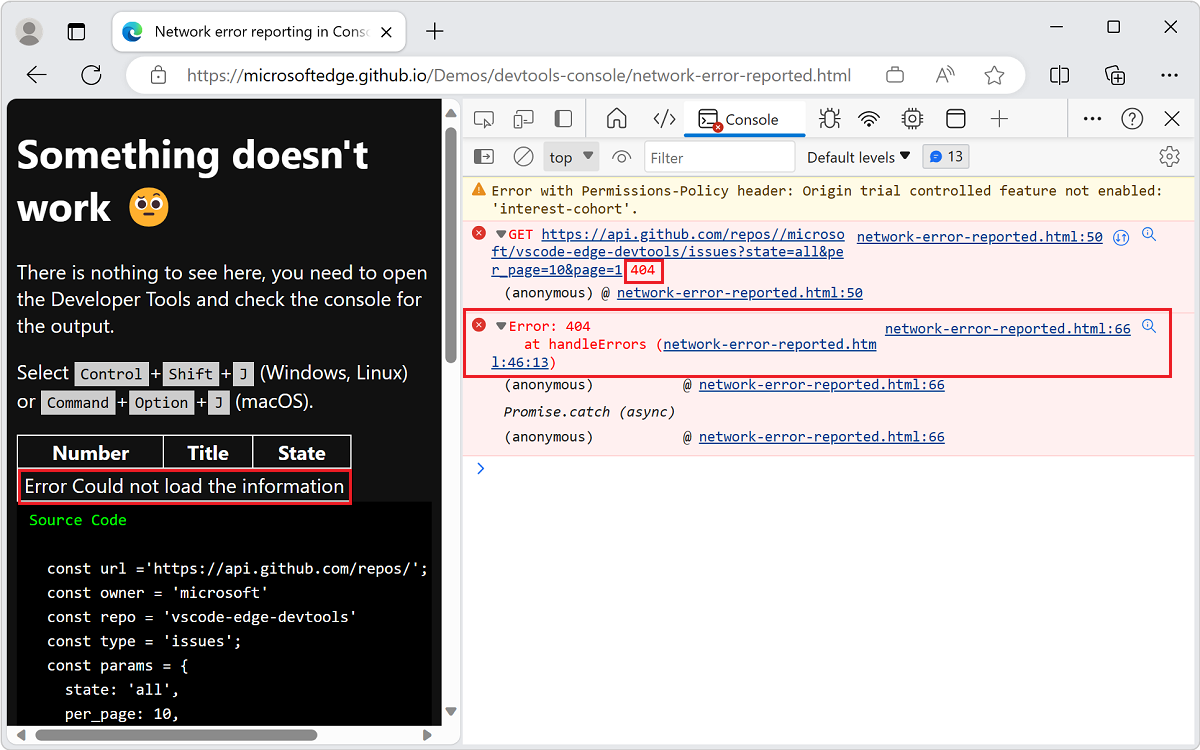Toggle DevTools dock position icon
Viewport: 1200px width, 750px height.
pyautogui.click(x=563, y=118)
